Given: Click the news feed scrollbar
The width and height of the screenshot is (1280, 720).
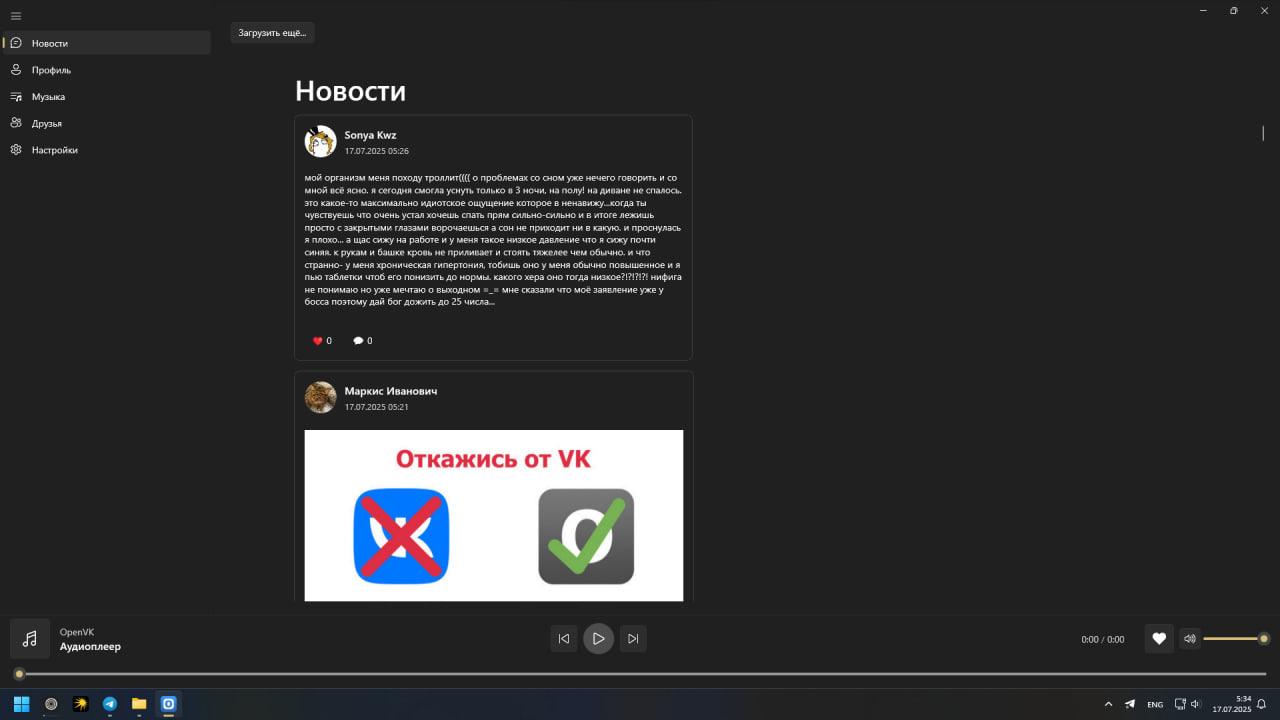Looking at the screenshot, I should click(1262, 133).
